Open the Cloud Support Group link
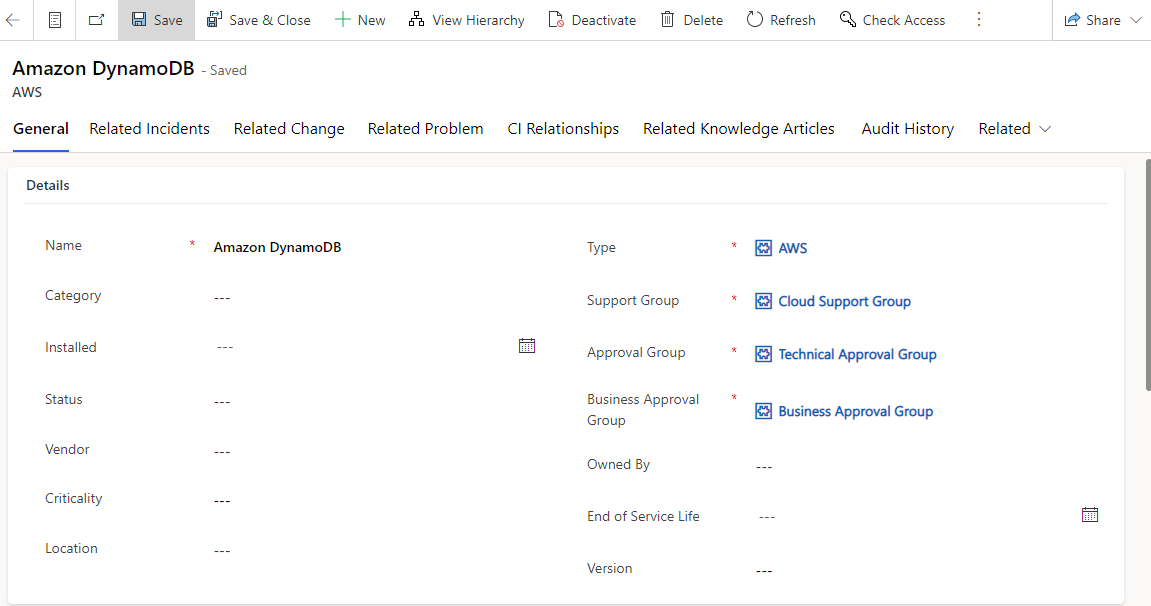 (844, 302)
